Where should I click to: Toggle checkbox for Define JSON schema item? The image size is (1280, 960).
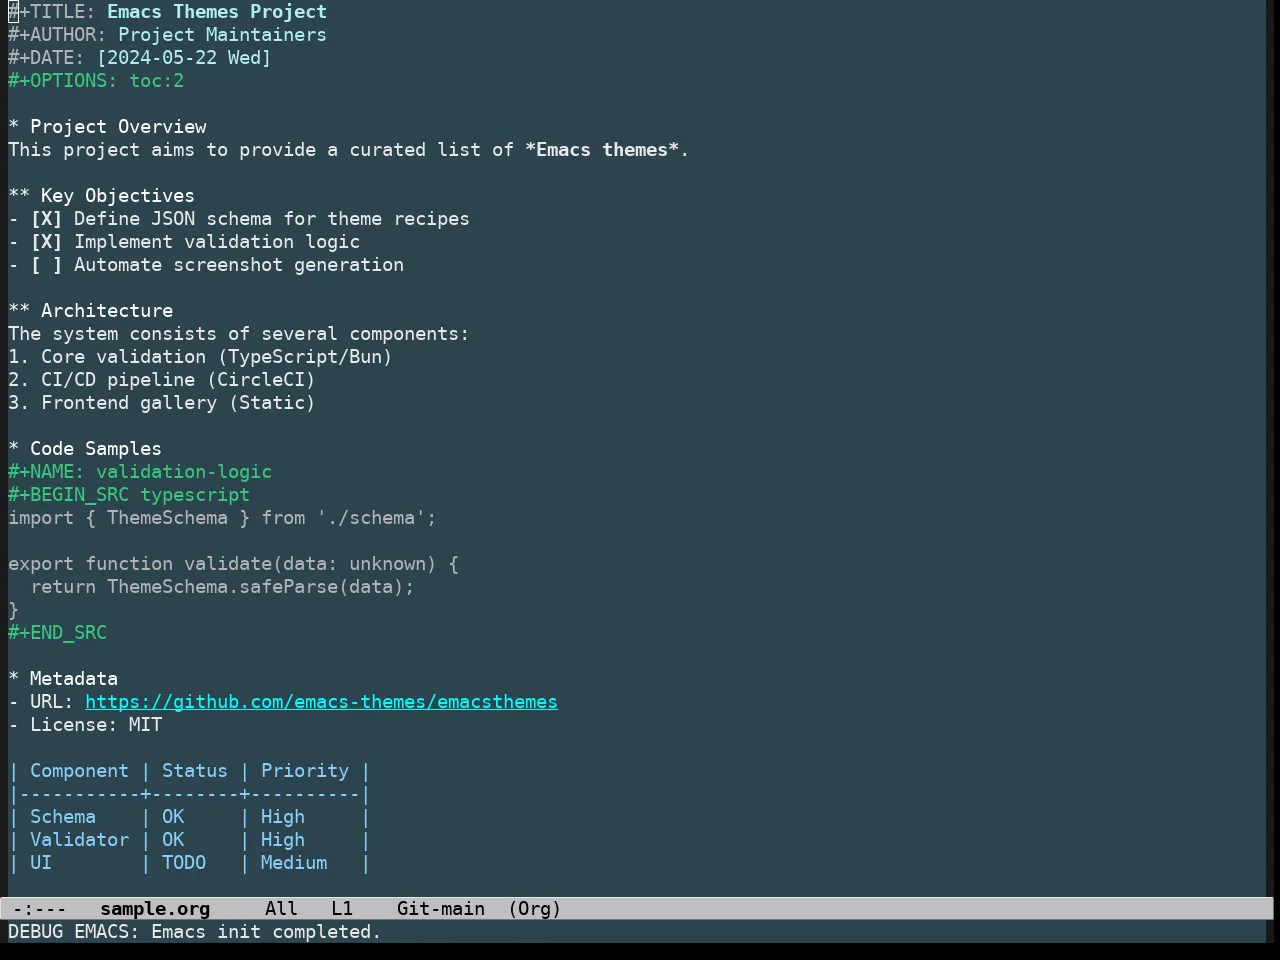(46, 219)
